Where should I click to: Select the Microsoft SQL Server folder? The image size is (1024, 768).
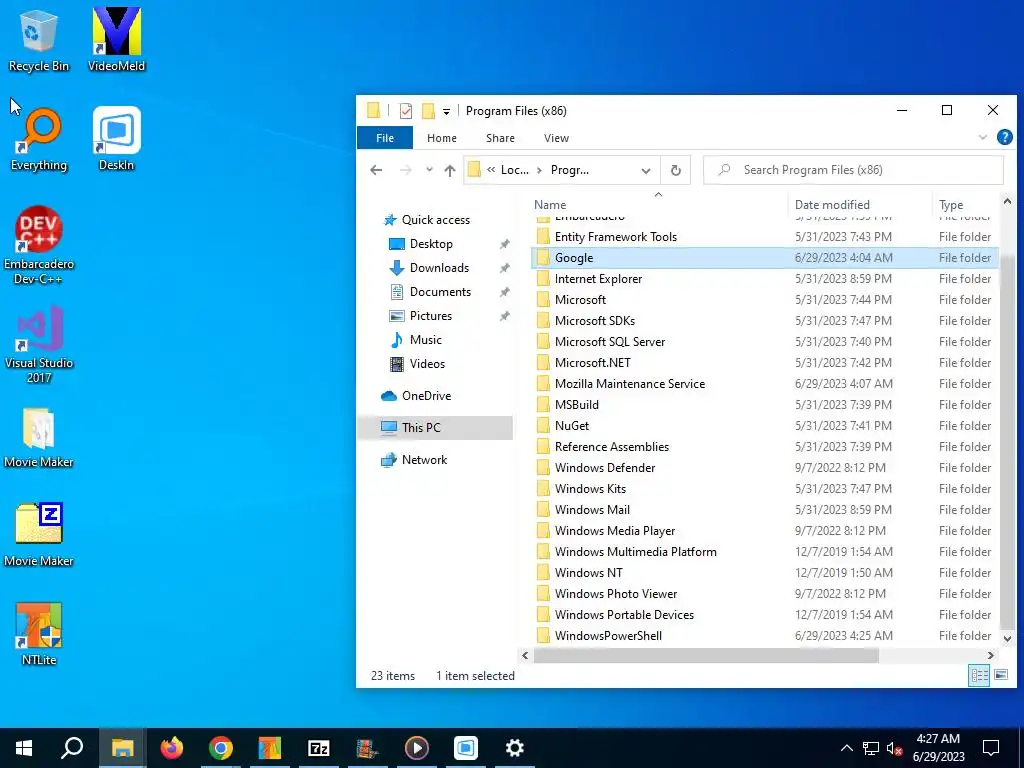tap(764, 342)
